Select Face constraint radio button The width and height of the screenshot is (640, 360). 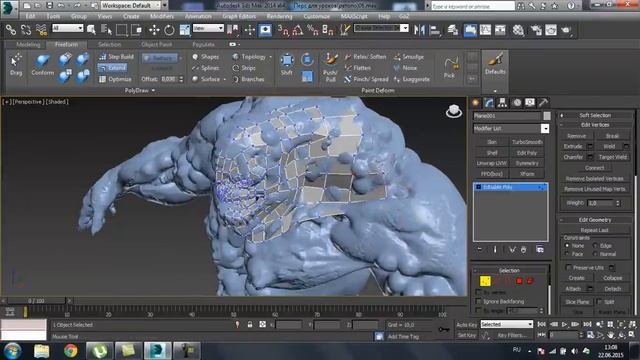pos(567,254)
